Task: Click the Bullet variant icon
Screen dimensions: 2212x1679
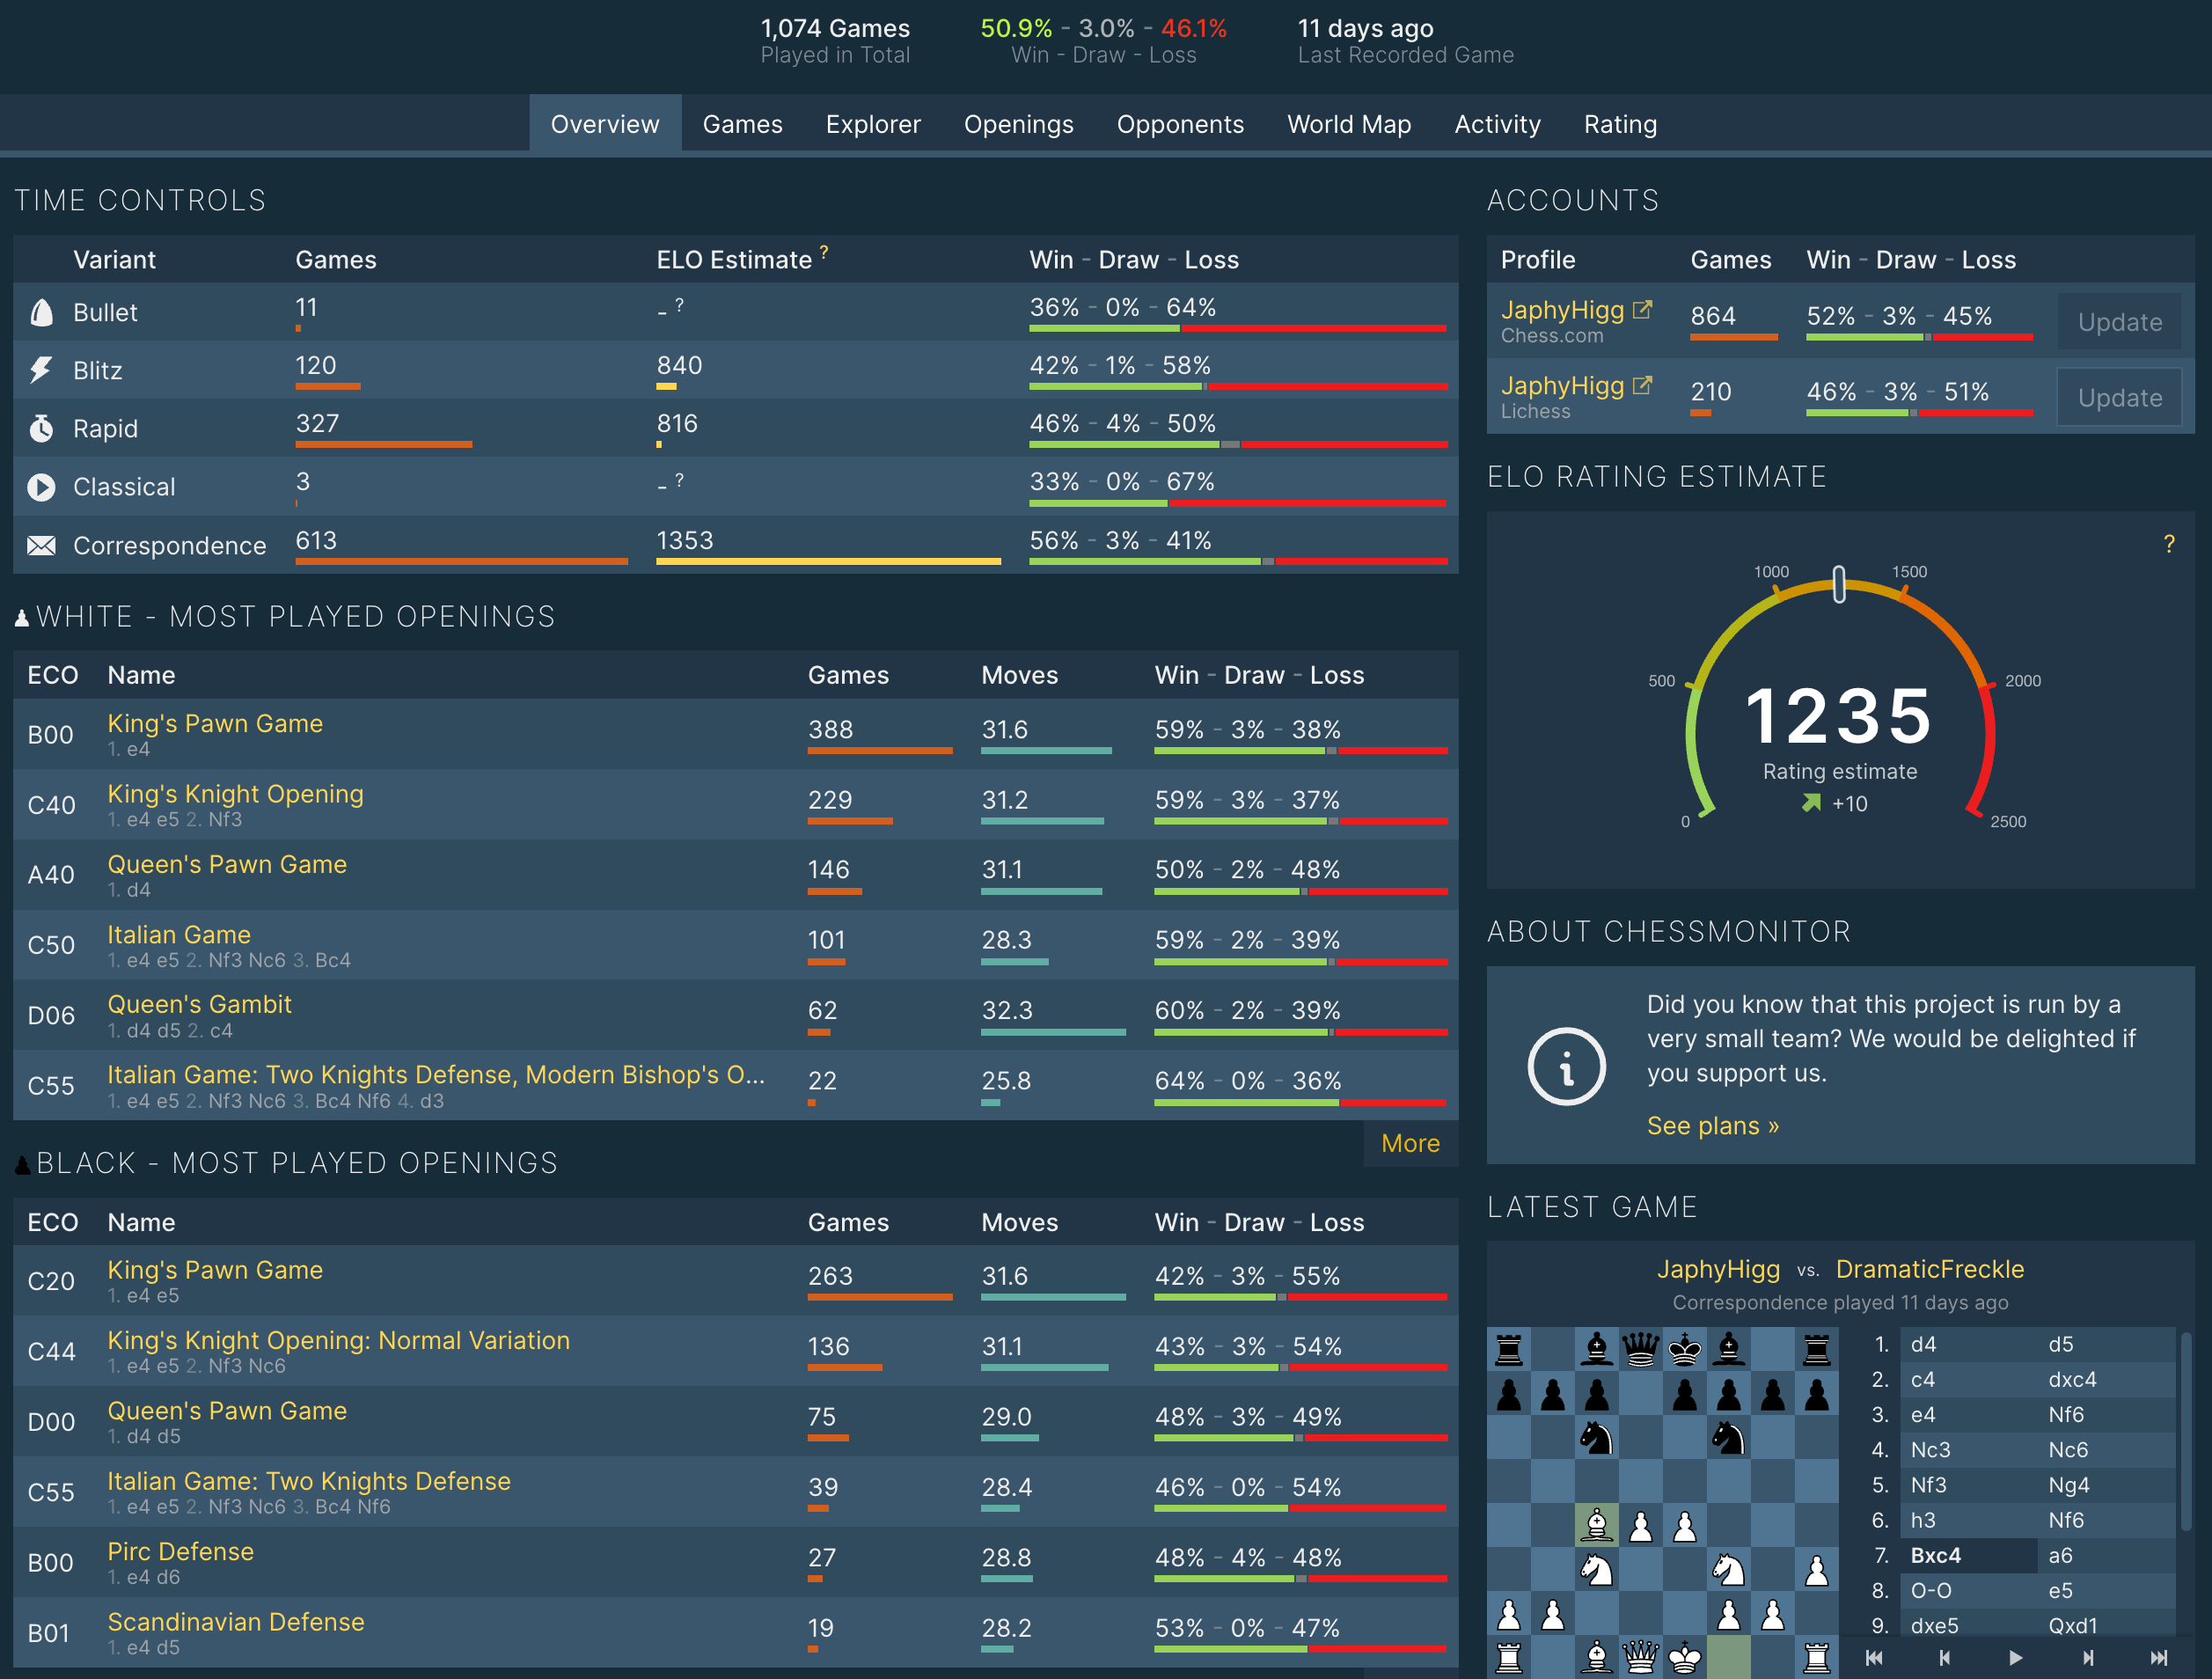Action: coord(41,312)
